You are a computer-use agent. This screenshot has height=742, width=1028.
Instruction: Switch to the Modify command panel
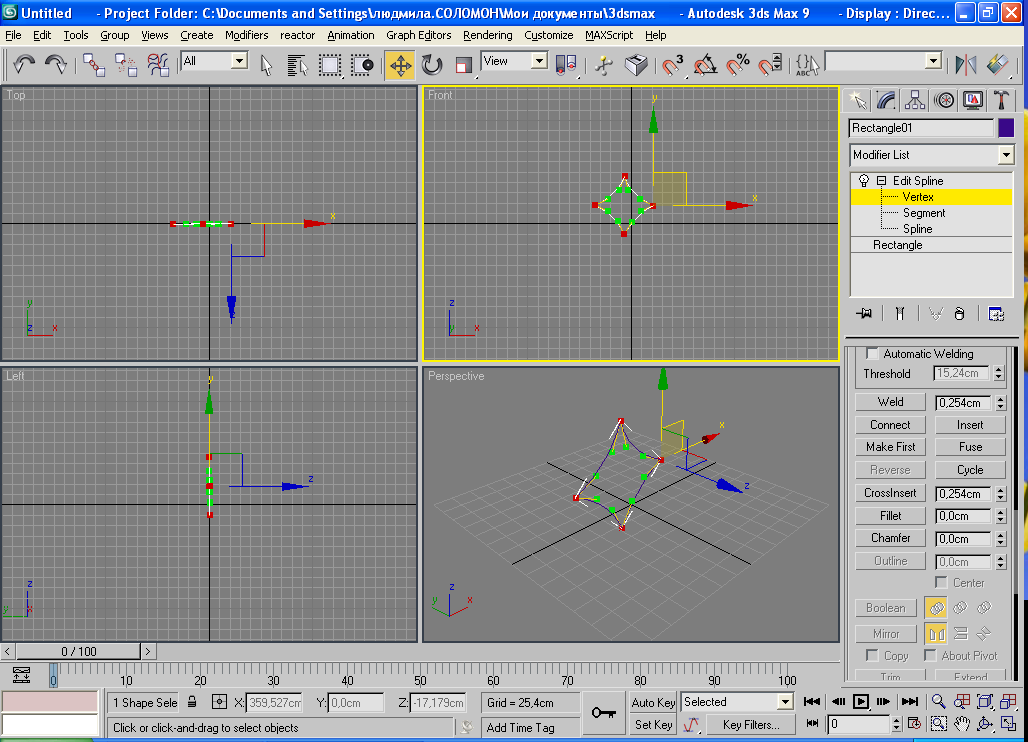pyautogui.click(x=886, y=100)
